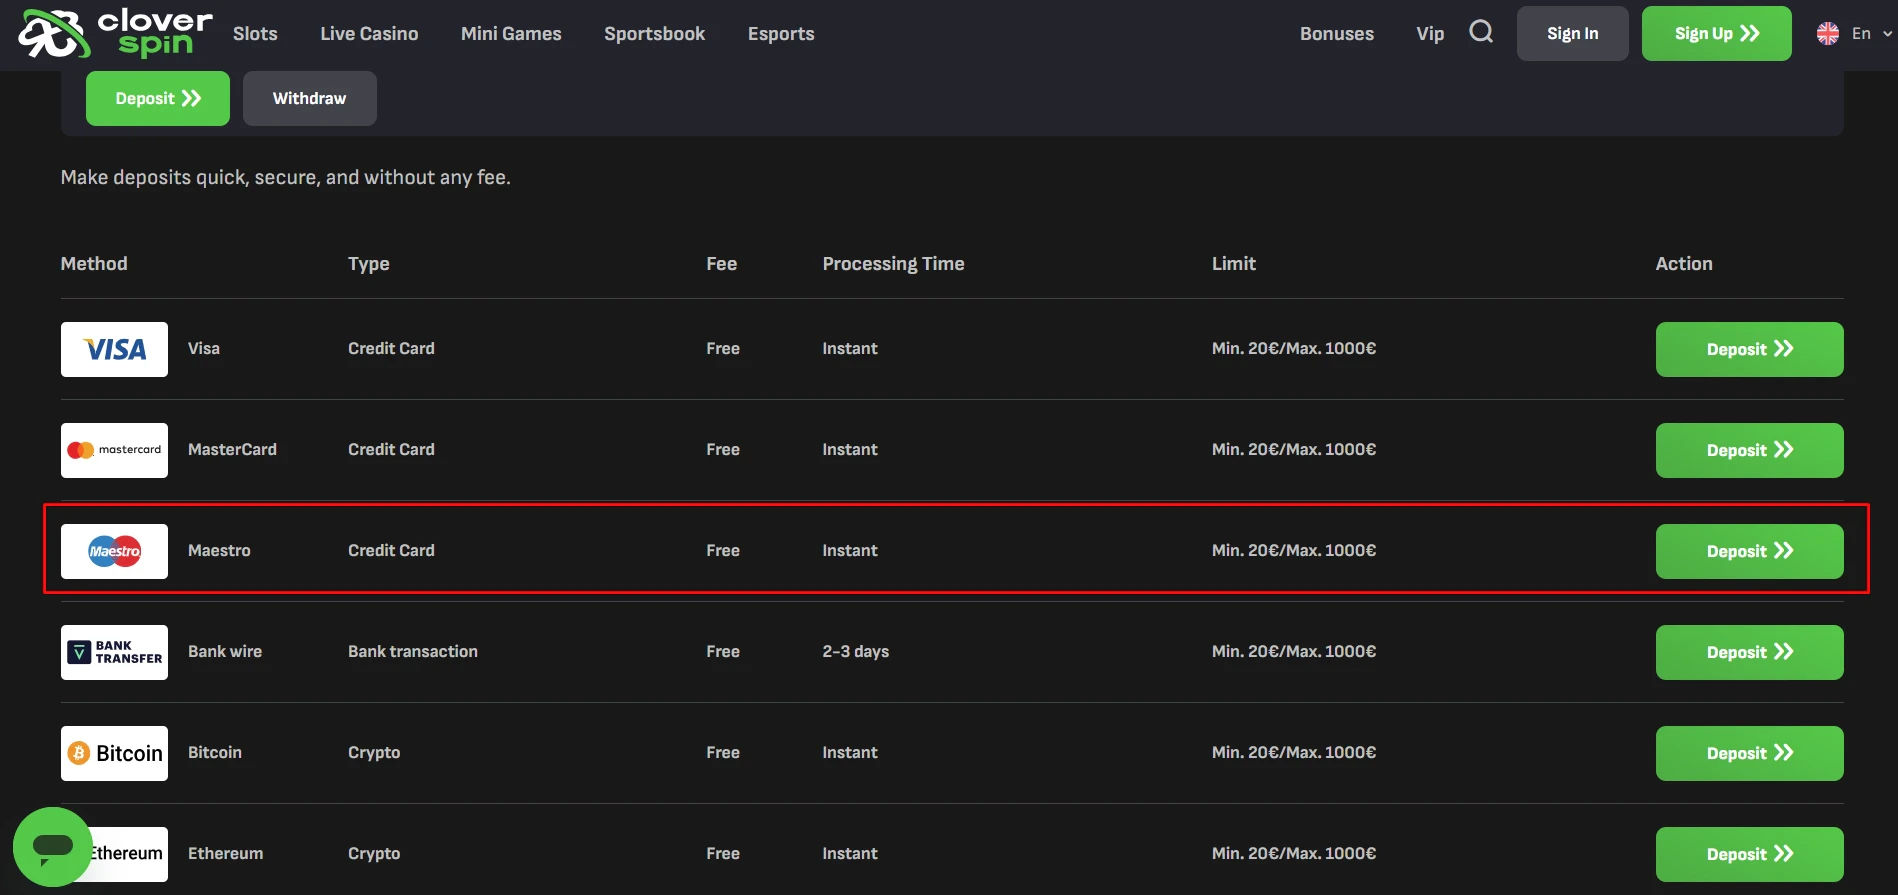Viewport: 1898px width, 895px height.
Task: Deposit using Bitcoin
Action: [1750, 753]
